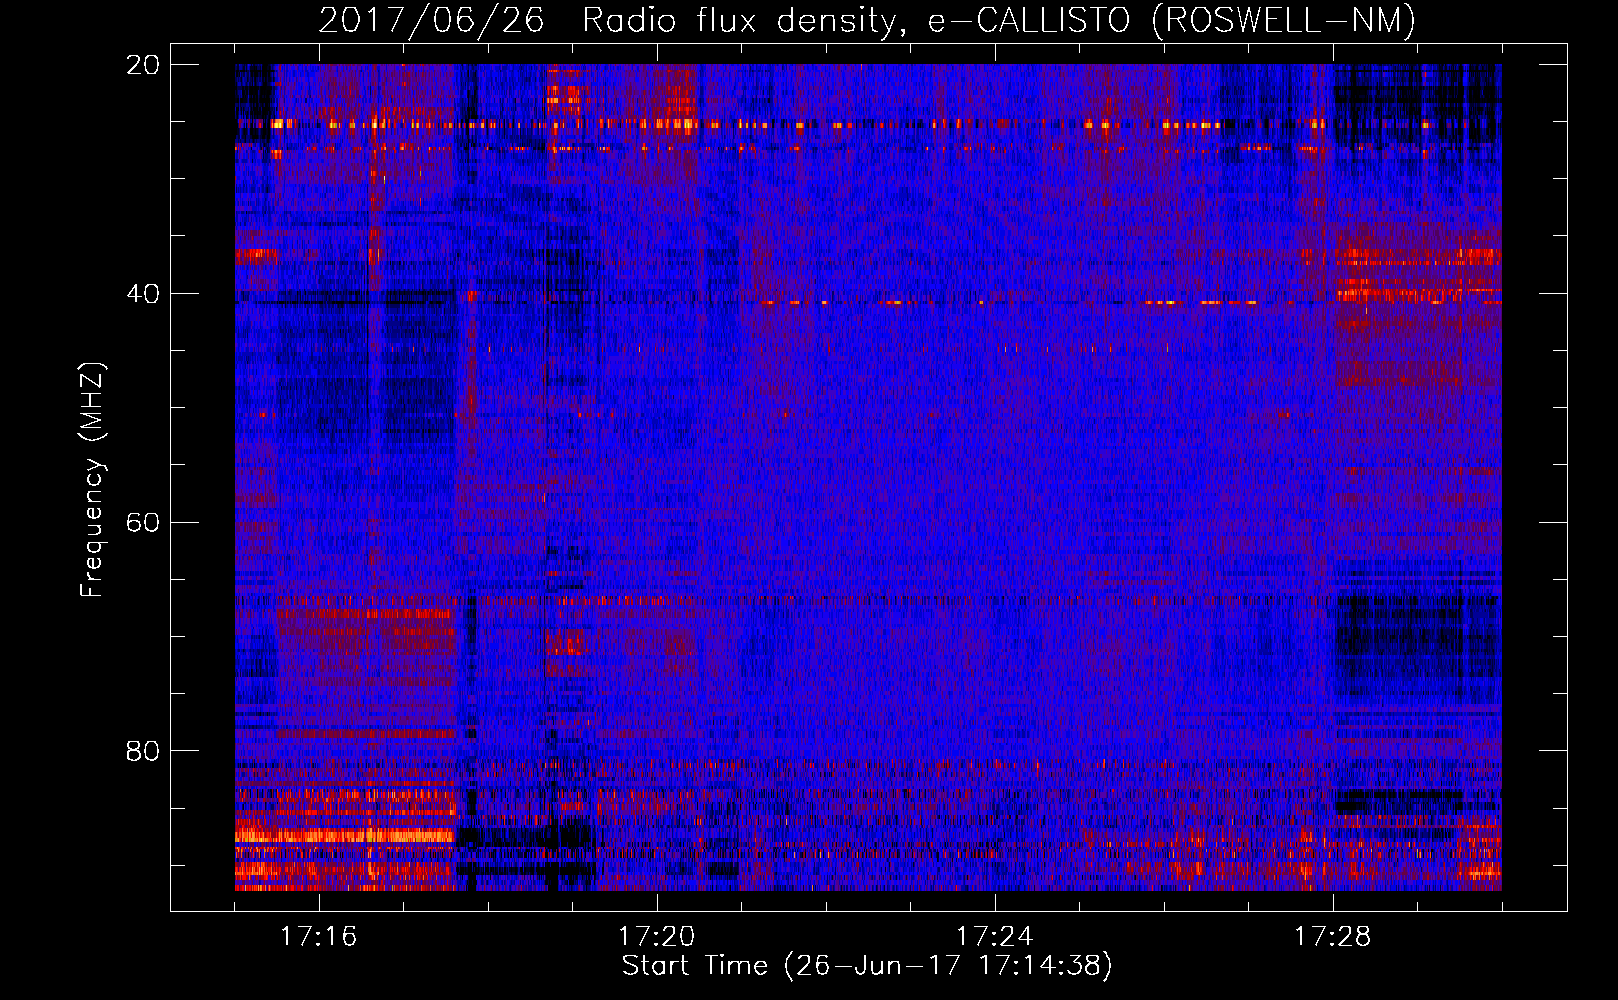The height and width of the screenshot is (1000, 1618).
Task: Click the 17:24 time tick label
Action: click(994, 937)
